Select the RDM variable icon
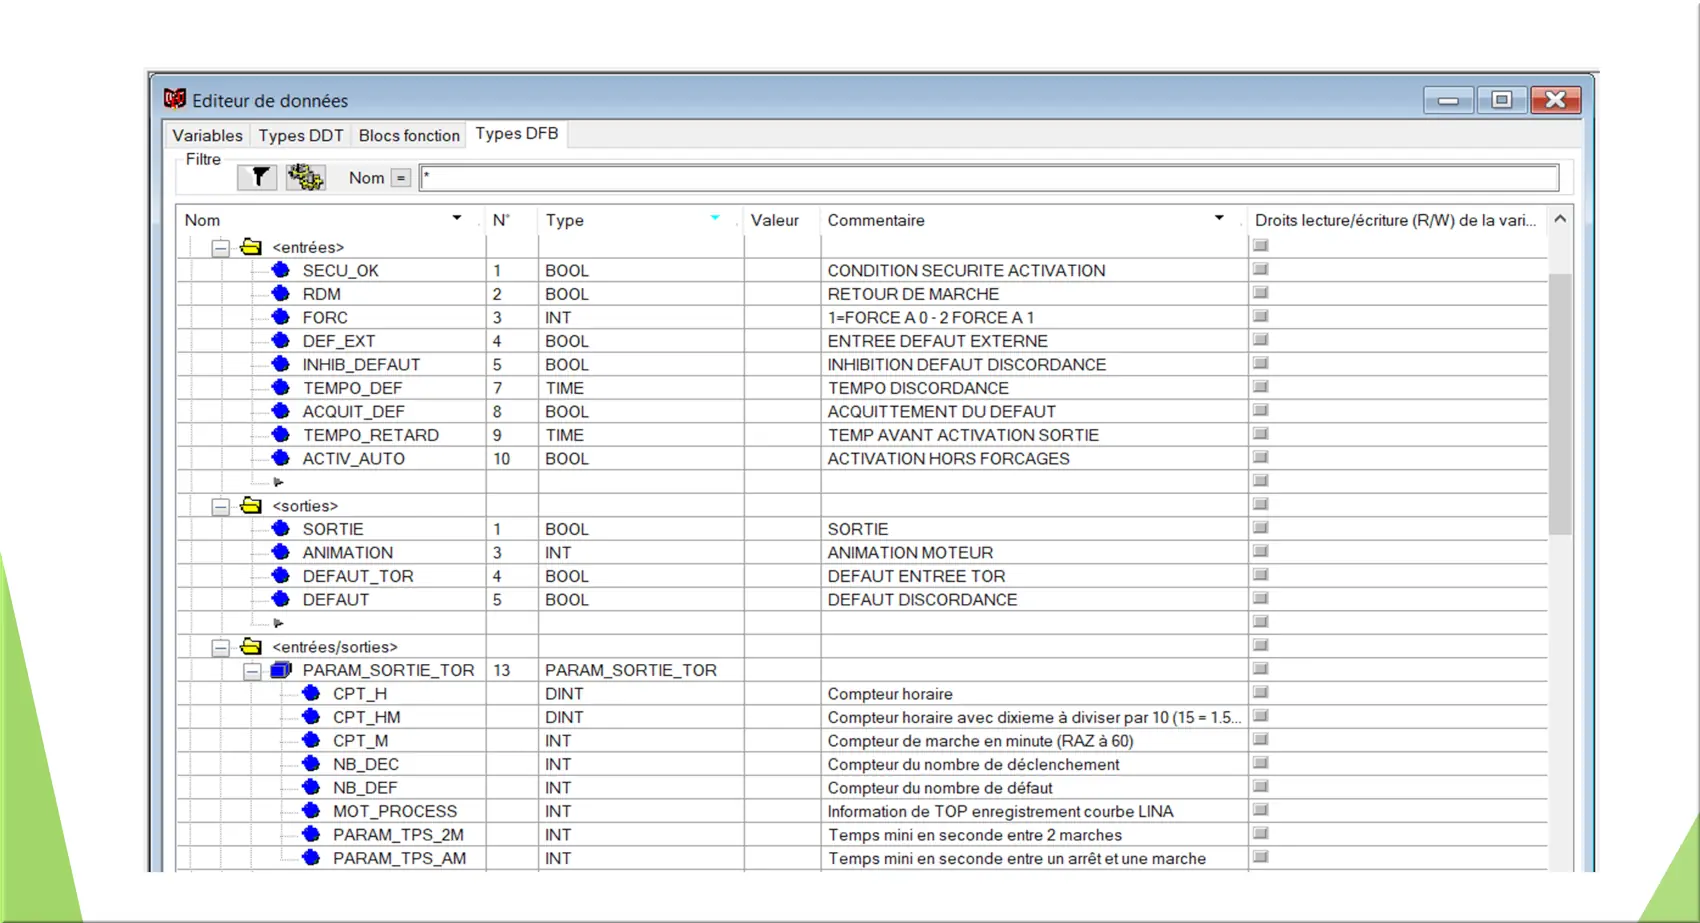This screenshot has height=923, width=1700. (x=281, y=293)
